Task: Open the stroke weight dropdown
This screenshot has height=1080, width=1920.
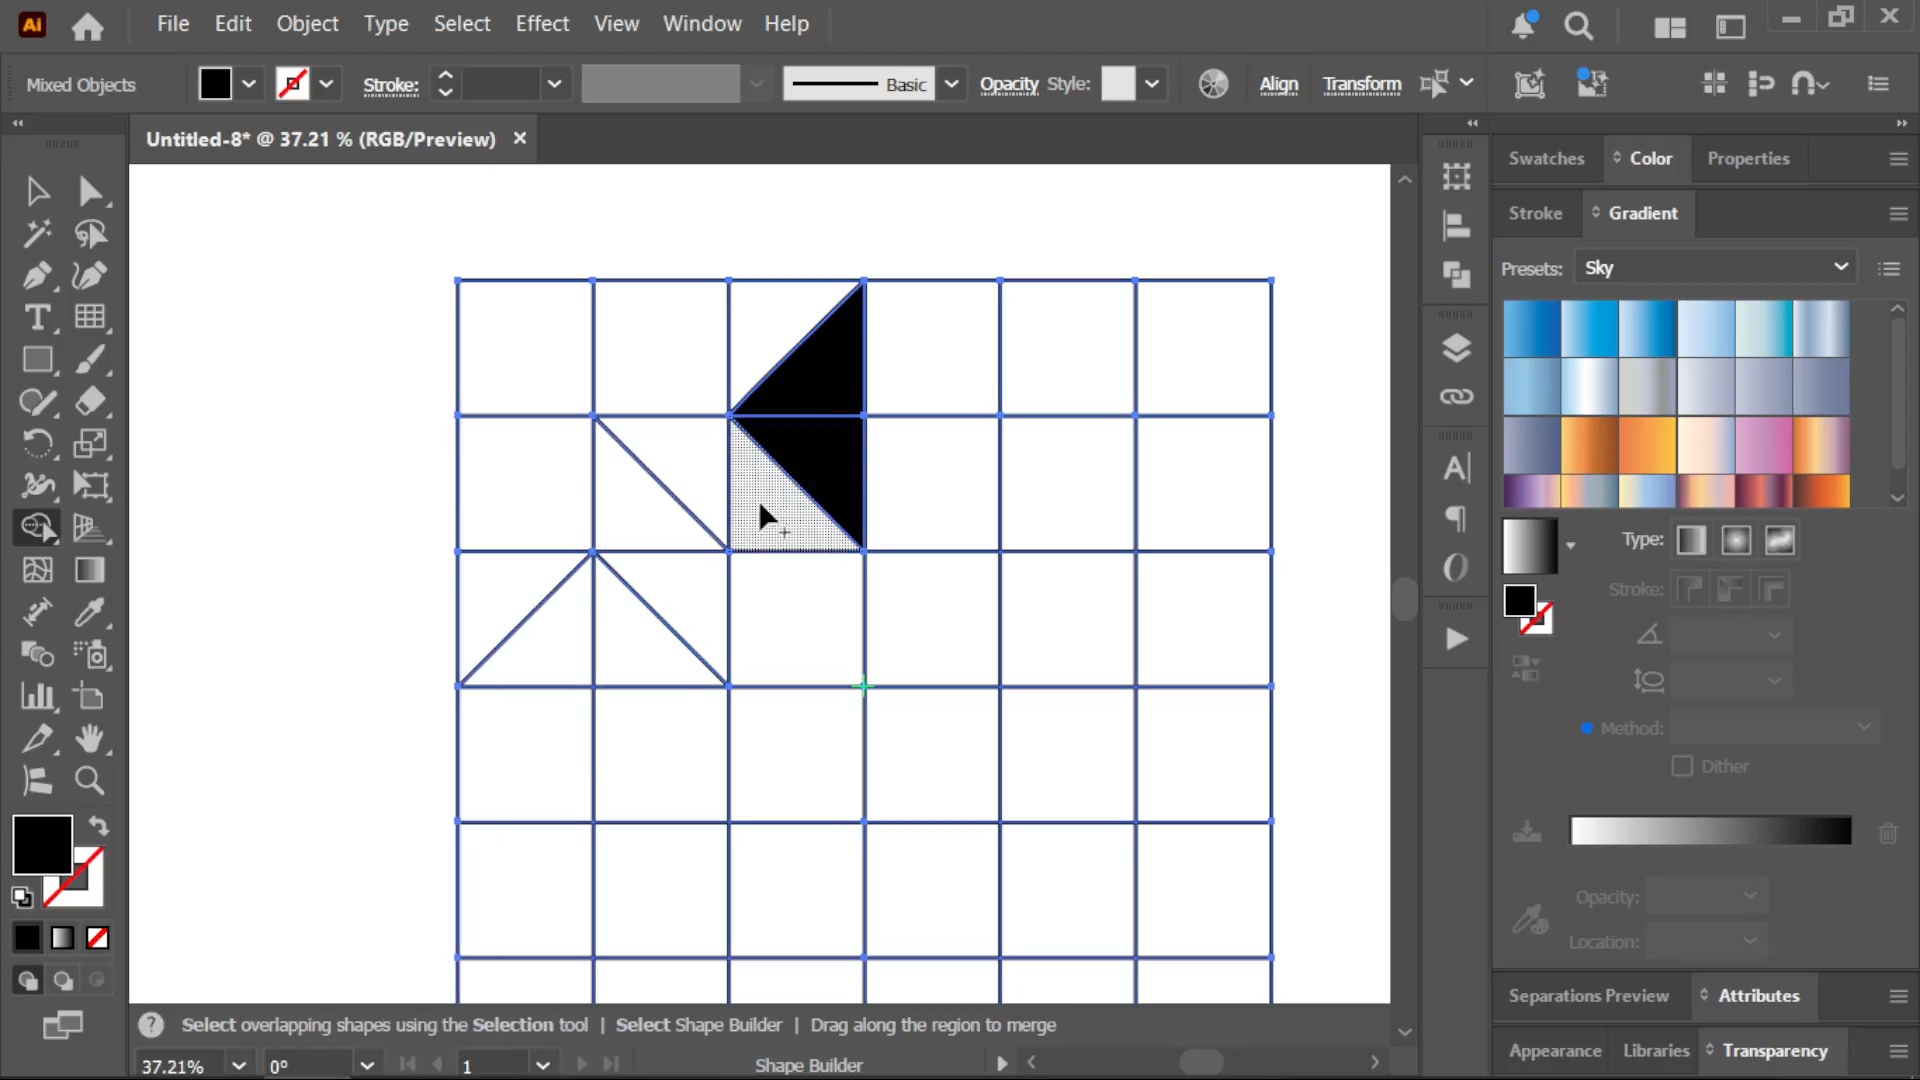Action: coord(554,84)
